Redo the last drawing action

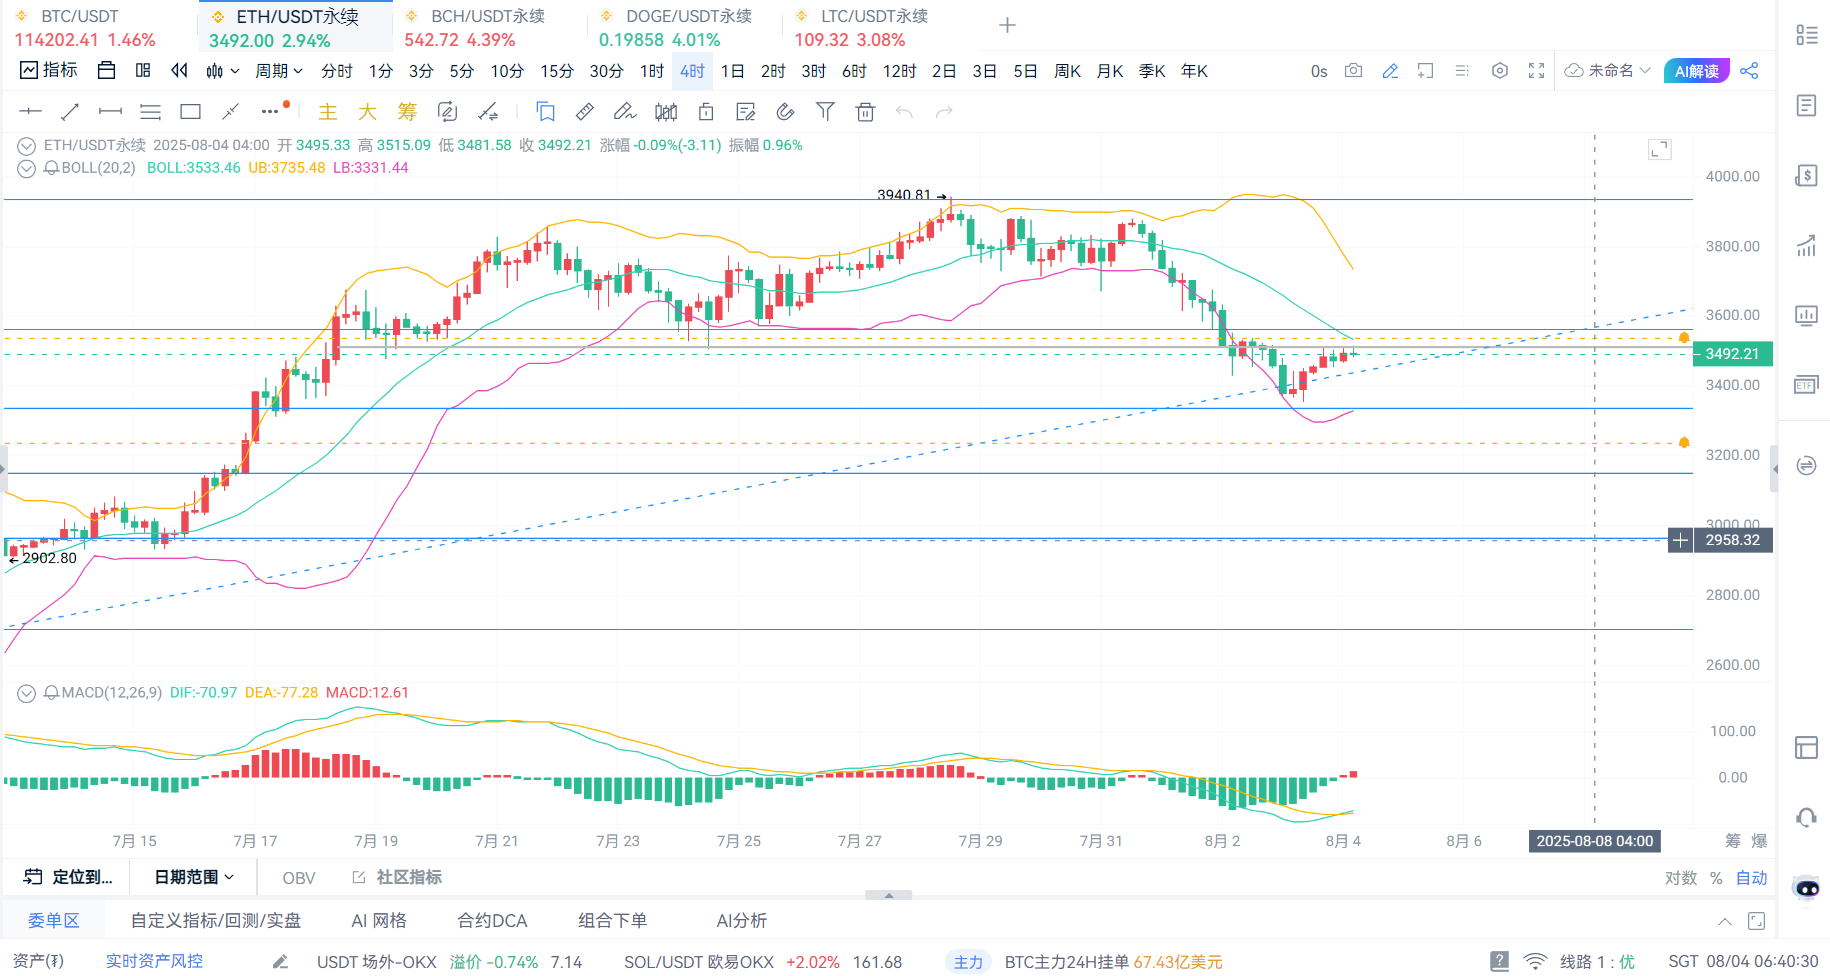[x=944, y=111]
